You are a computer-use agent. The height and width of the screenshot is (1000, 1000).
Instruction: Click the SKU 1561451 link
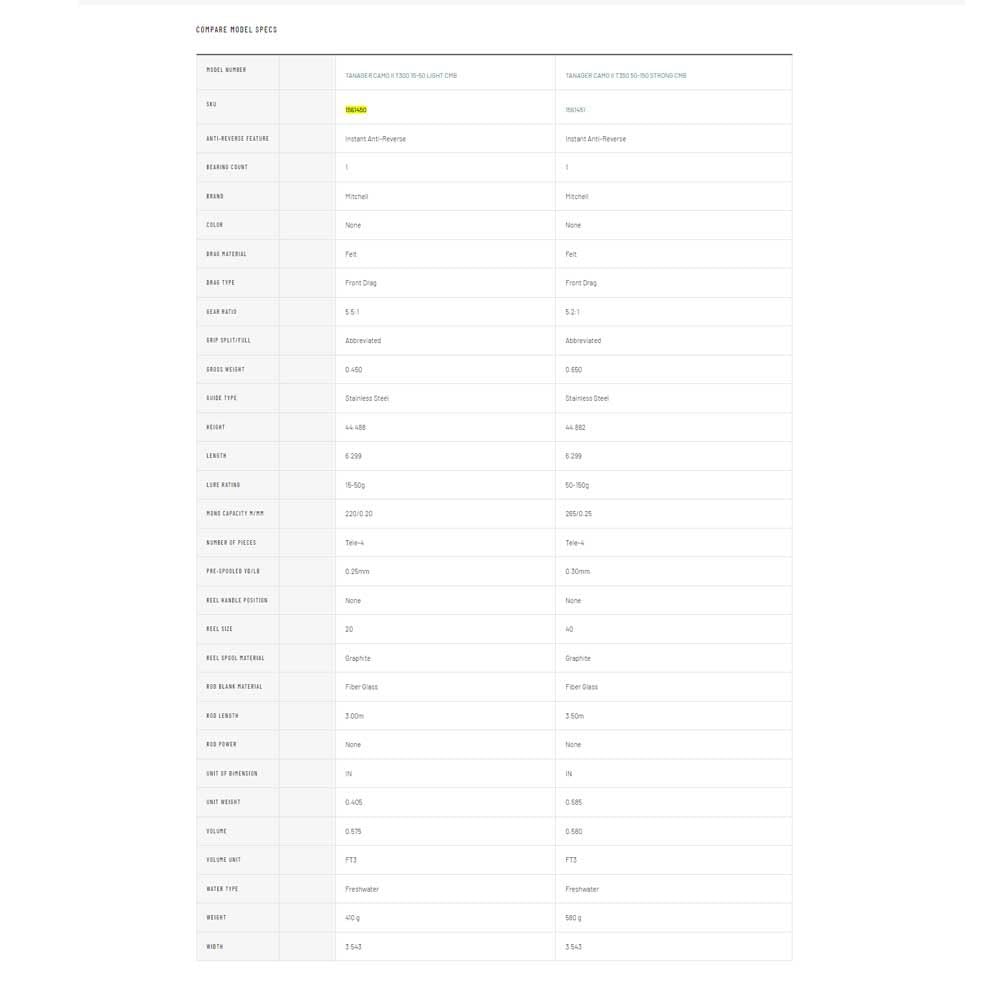pos(575,109)
